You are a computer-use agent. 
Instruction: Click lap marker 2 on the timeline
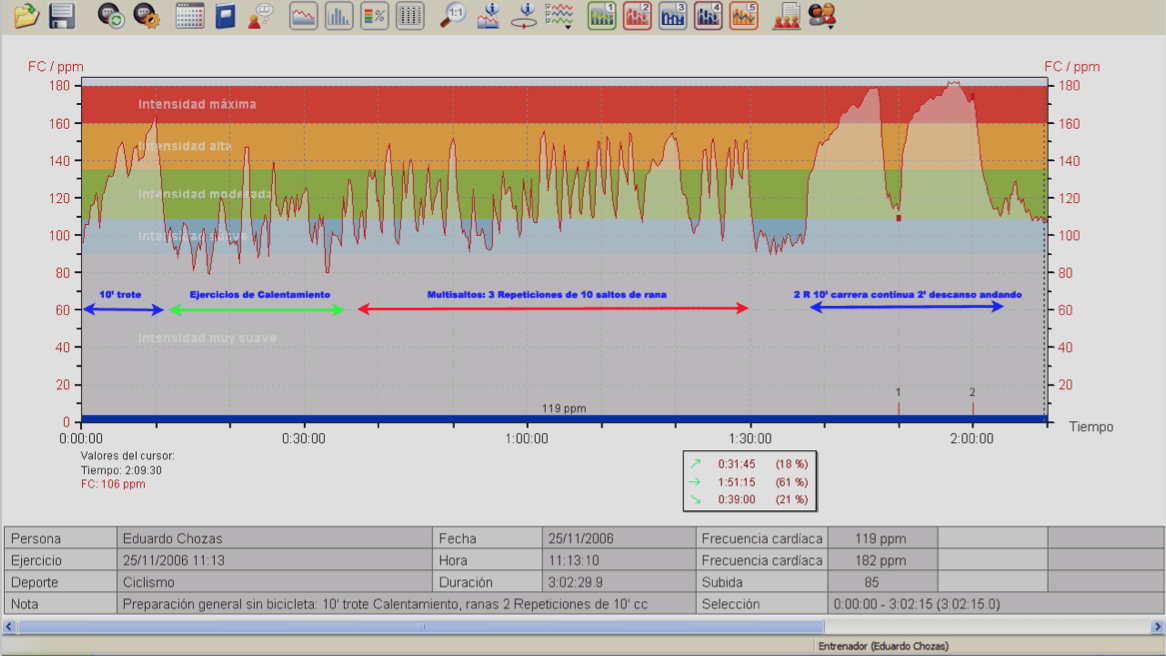(x=972, y=404)
